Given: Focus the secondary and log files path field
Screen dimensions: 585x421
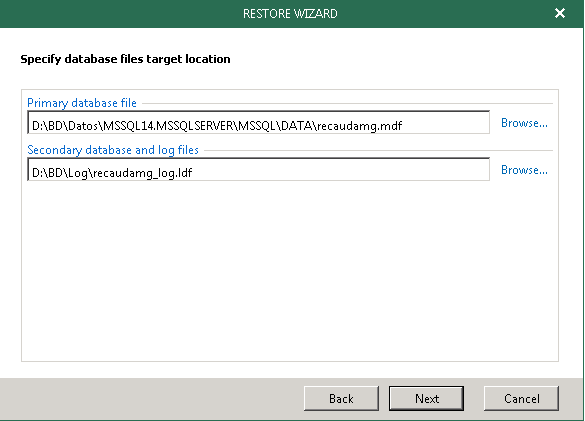Looking at the screenshot, I should pyautogui.click(x=259, y=169).
